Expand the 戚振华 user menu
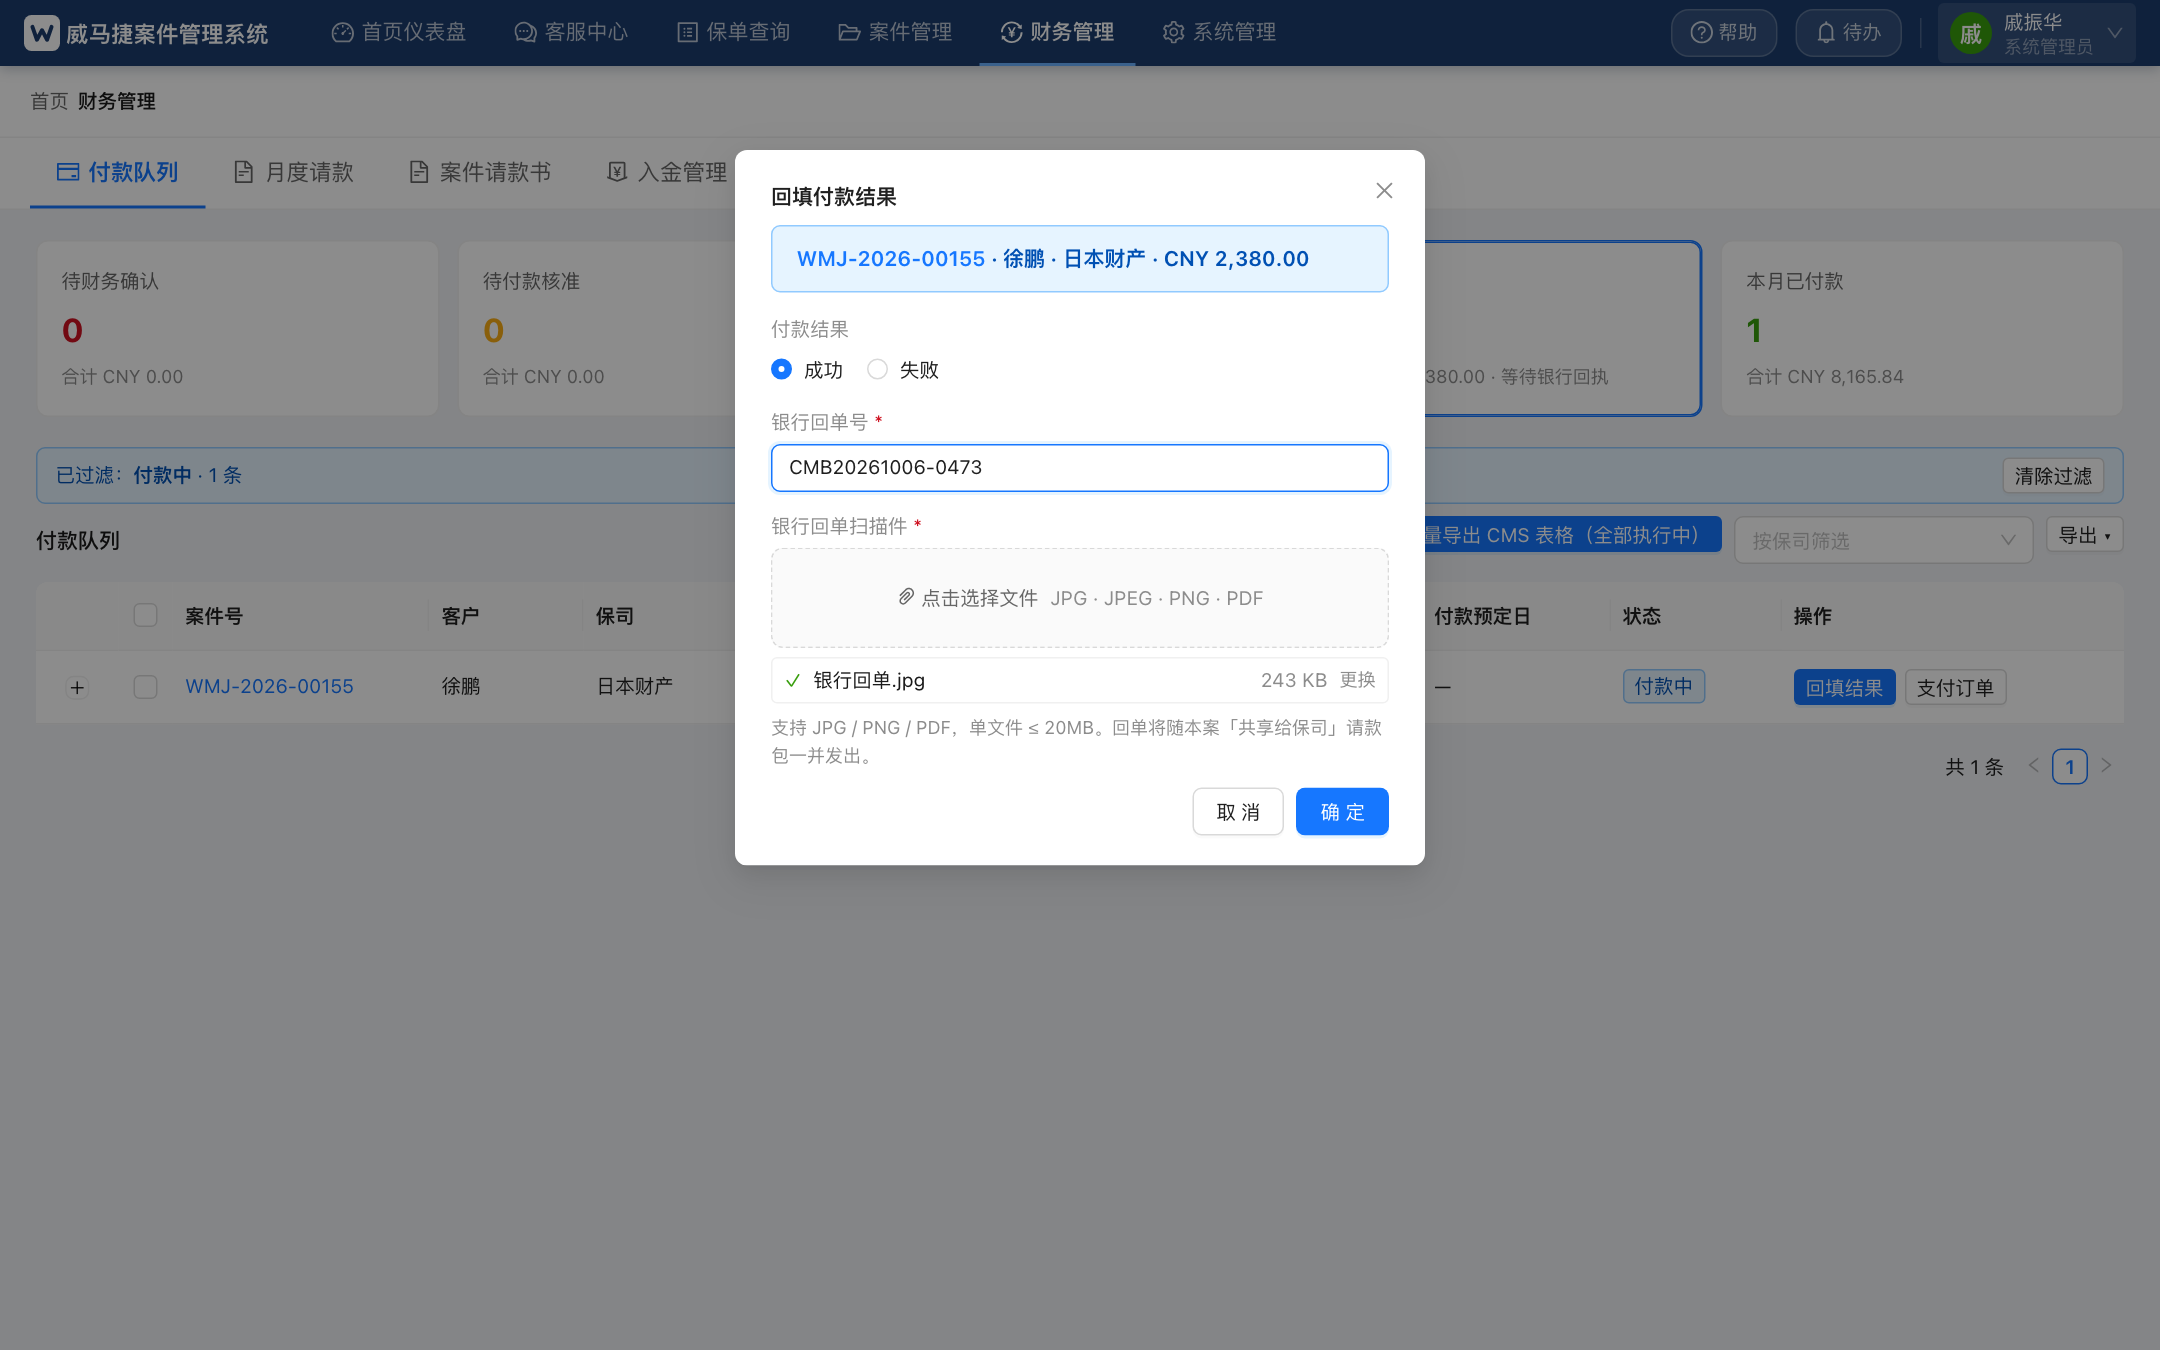Image resolution: width=2160 pixels, height=1350 pixels. [2036, 33]
